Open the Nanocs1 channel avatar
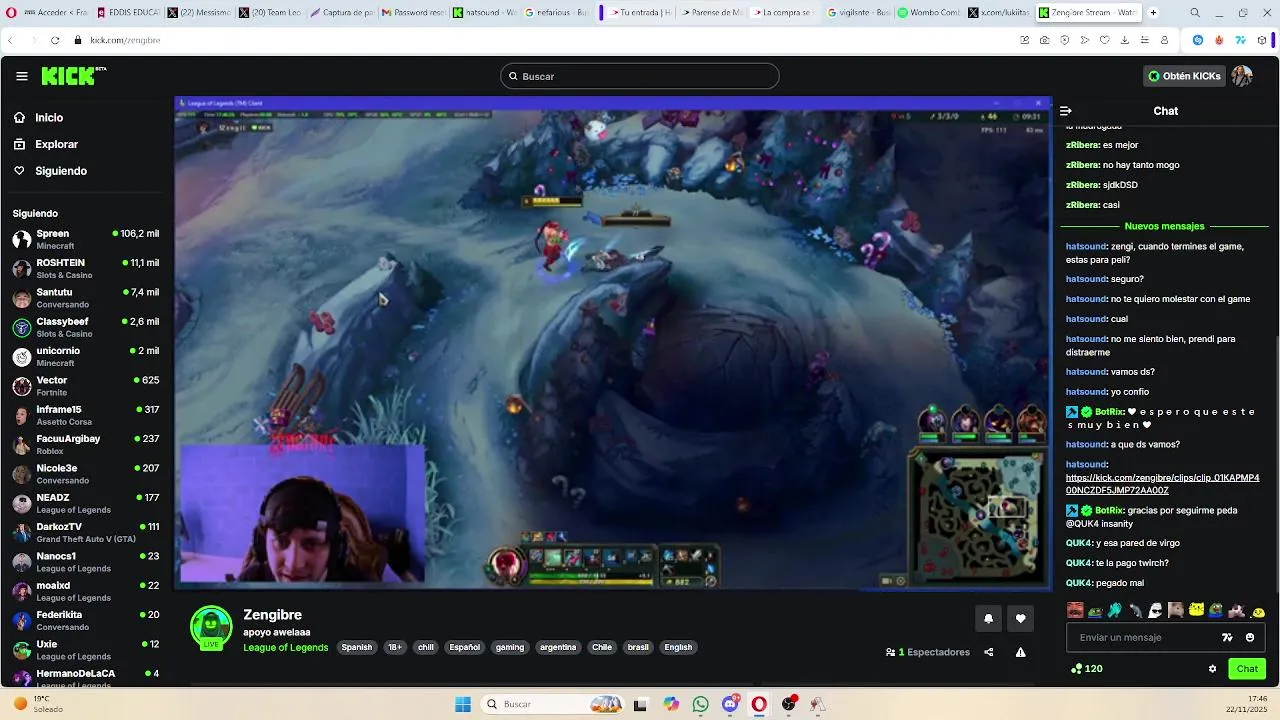The width and height of the screenshot is (1280, 720). click(21, 562)
